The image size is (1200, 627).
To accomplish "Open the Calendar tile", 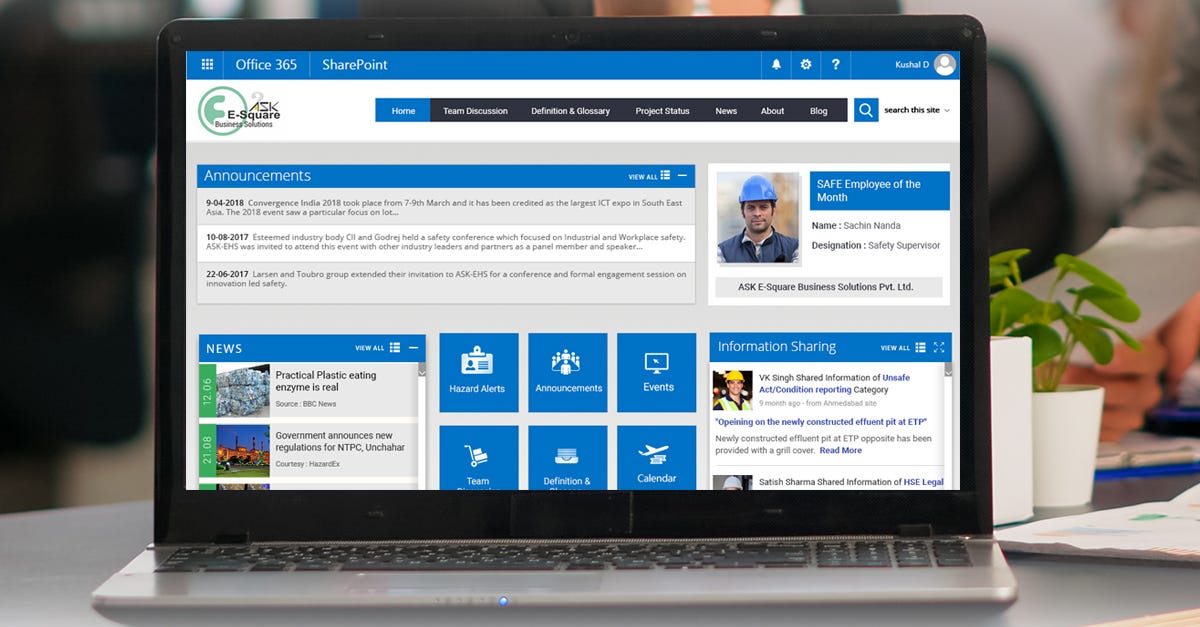I will 656,459.
